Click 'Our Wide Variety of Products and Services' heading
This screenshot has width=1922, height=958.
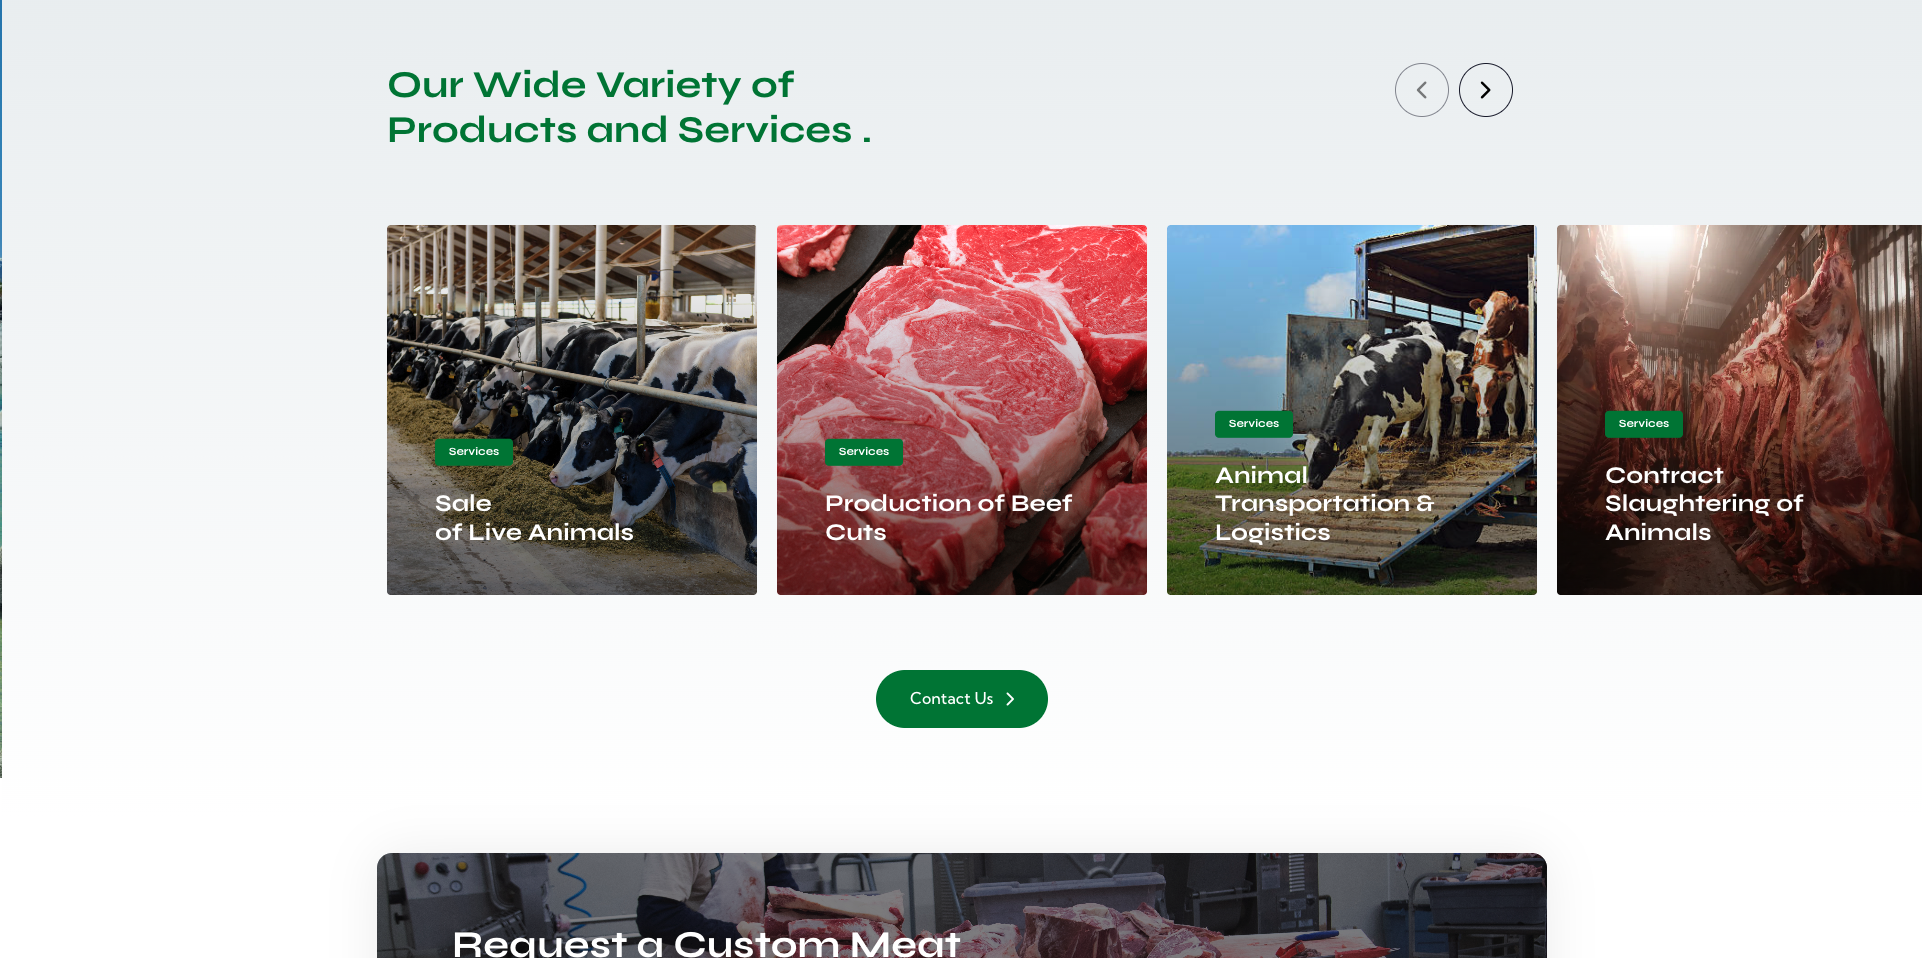tap(629, 107)
